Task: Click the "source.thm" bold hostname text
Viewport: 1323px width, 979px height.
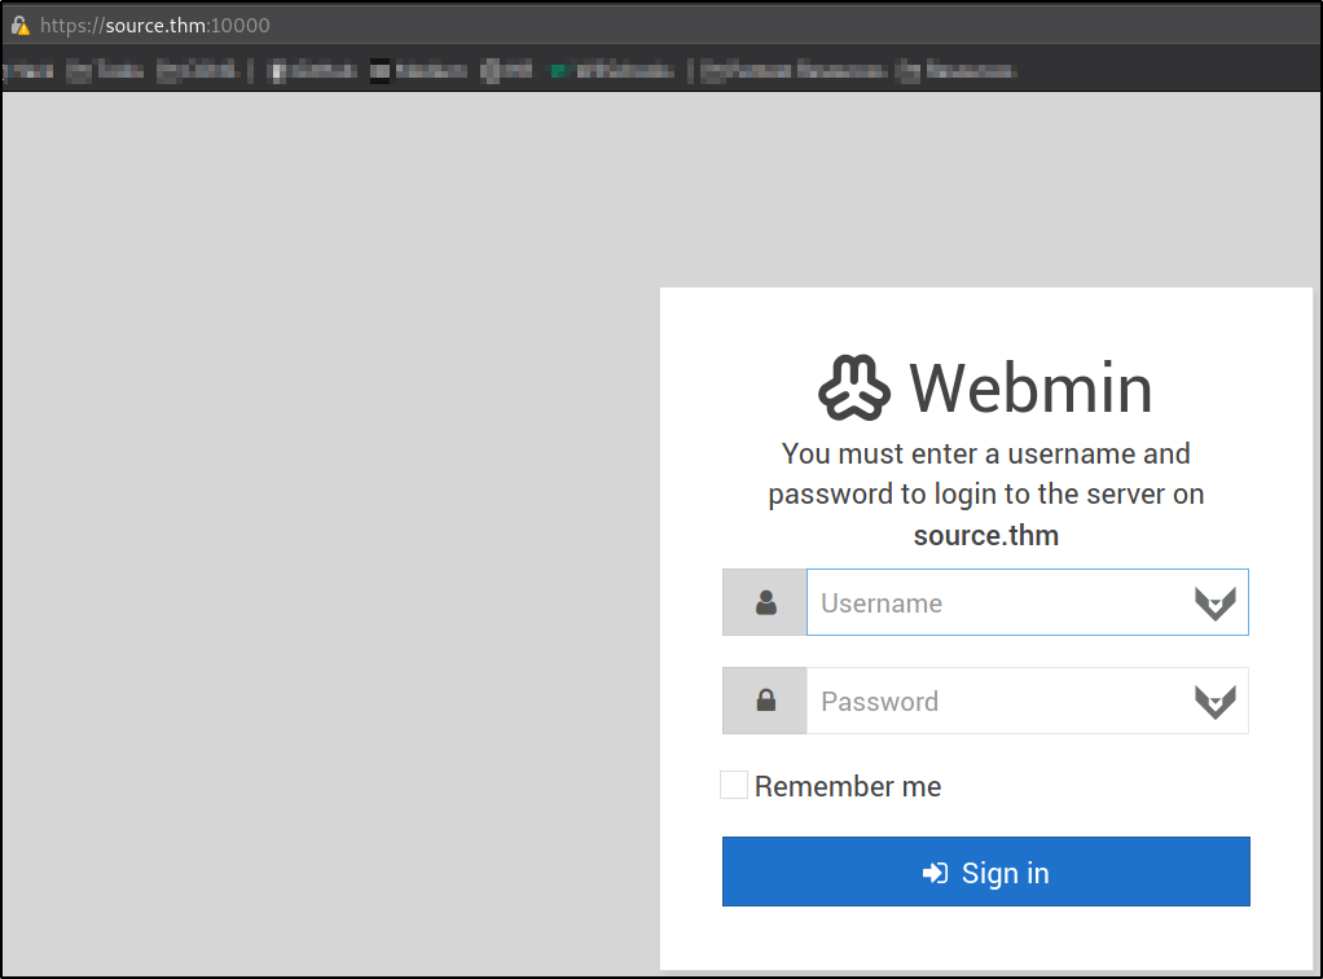Action: (986, 535)
